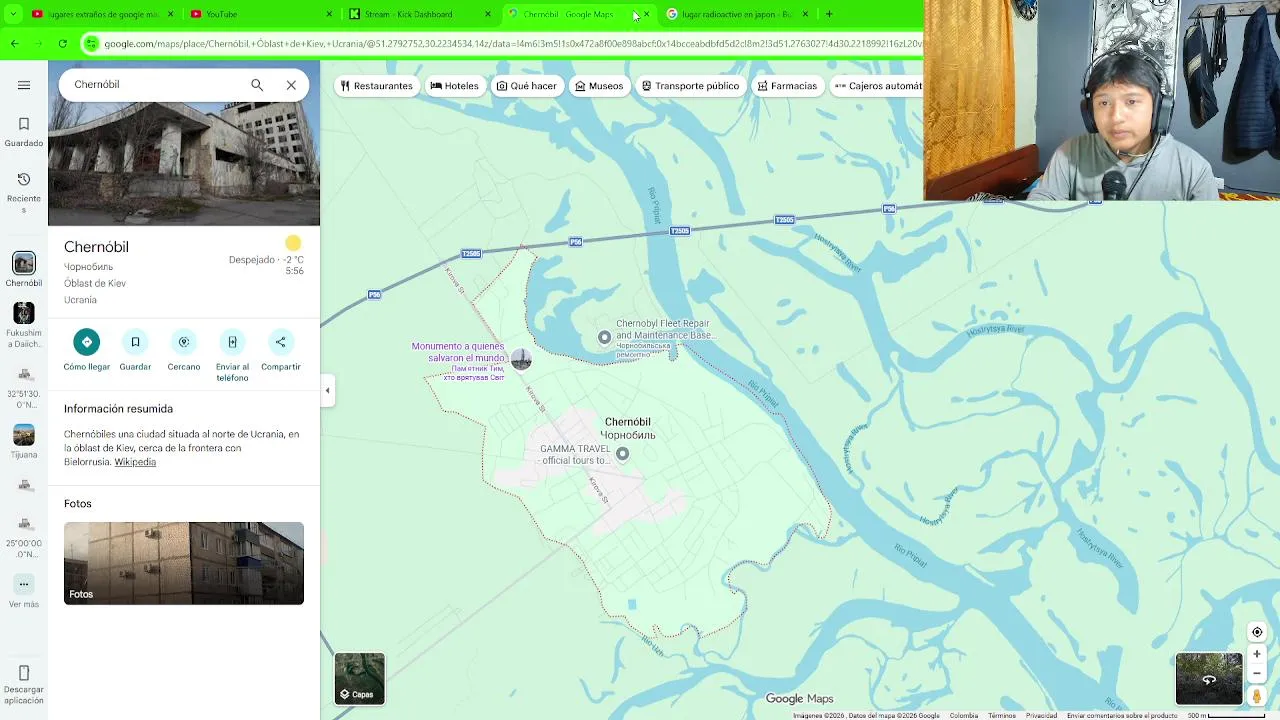The height and width of the screenshot is (720, 1280).
Task: Open the Capas layers switcher
Action: point(359,679)
